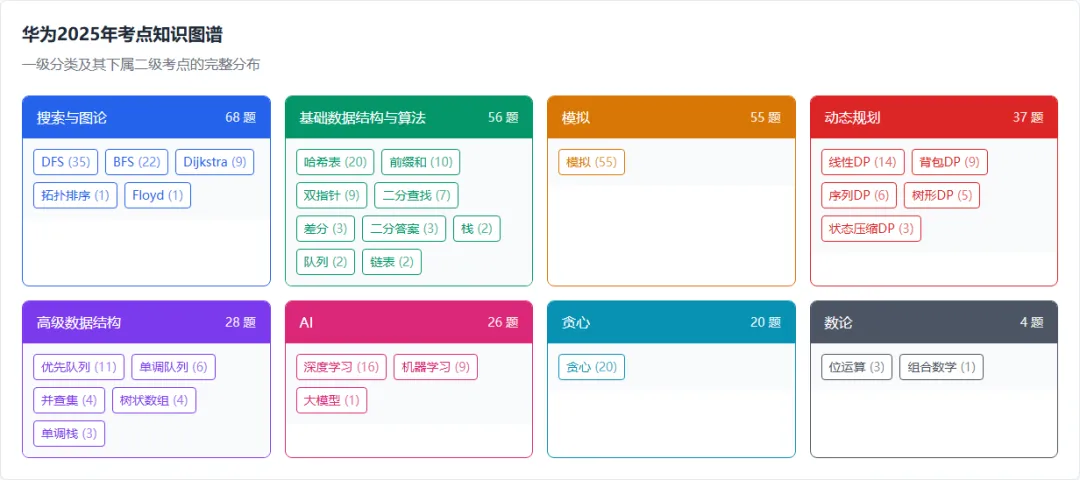Screen dimensions: 1080x480
Task: Click the 哈希表 (20) tag
Action: (335, 162)
